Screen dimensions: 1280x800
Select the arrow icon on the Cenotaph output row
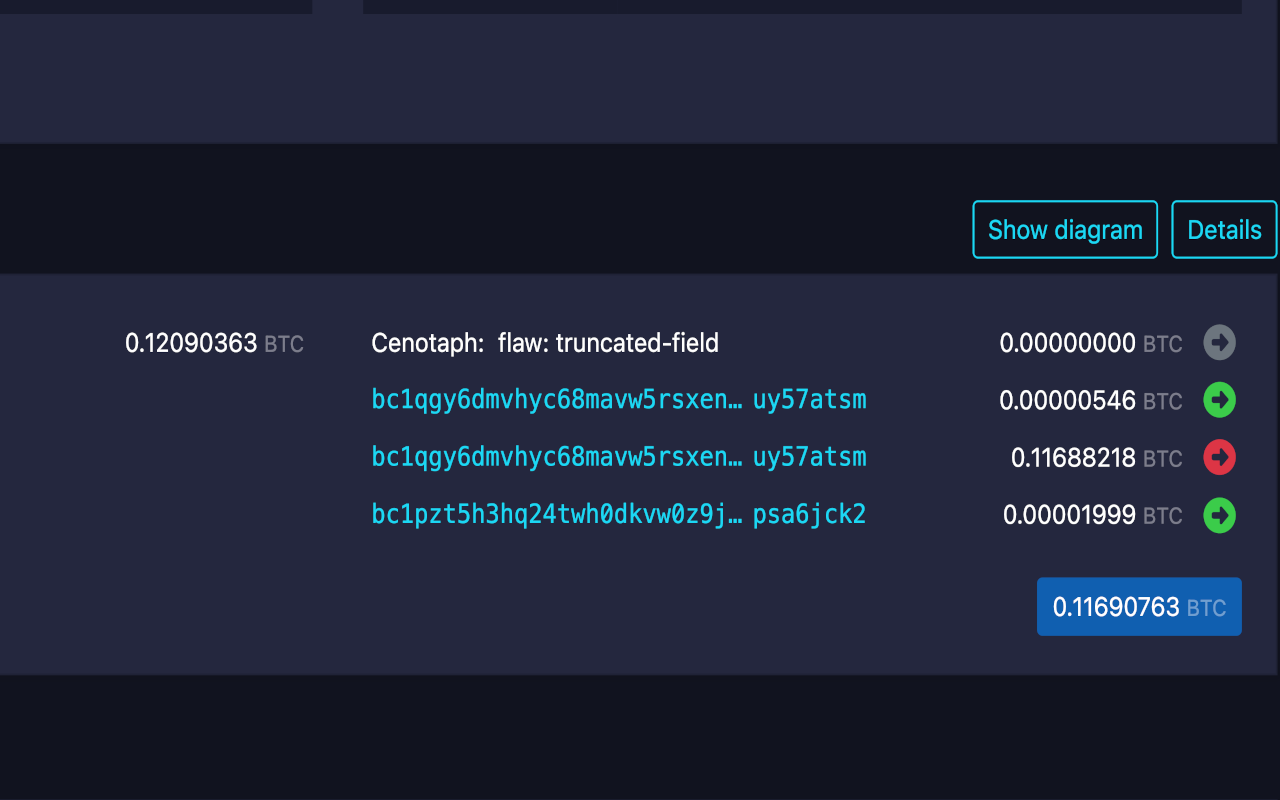coord(1218,342)
